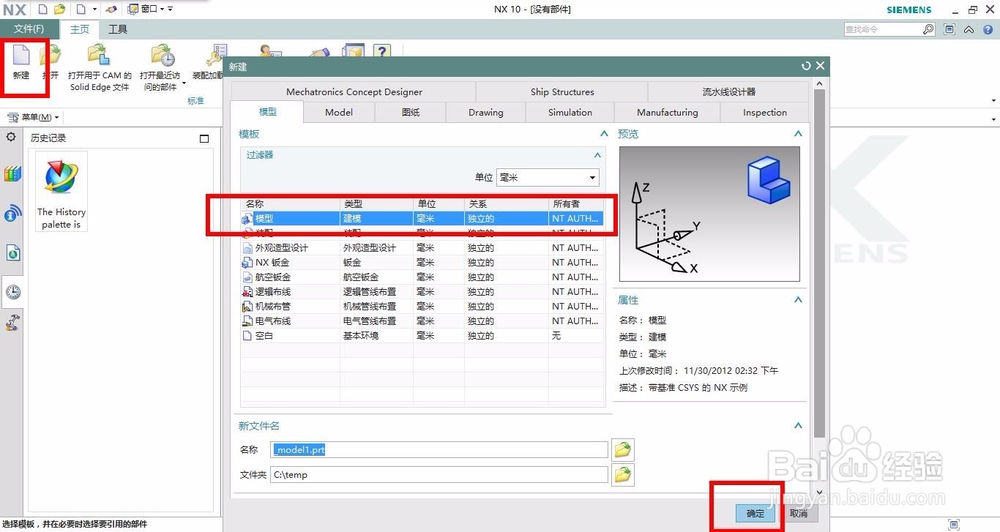This screenshot has width=1000, height=532.
Task: Open the 窗口 window switcher
Action: tap(145, 9)
